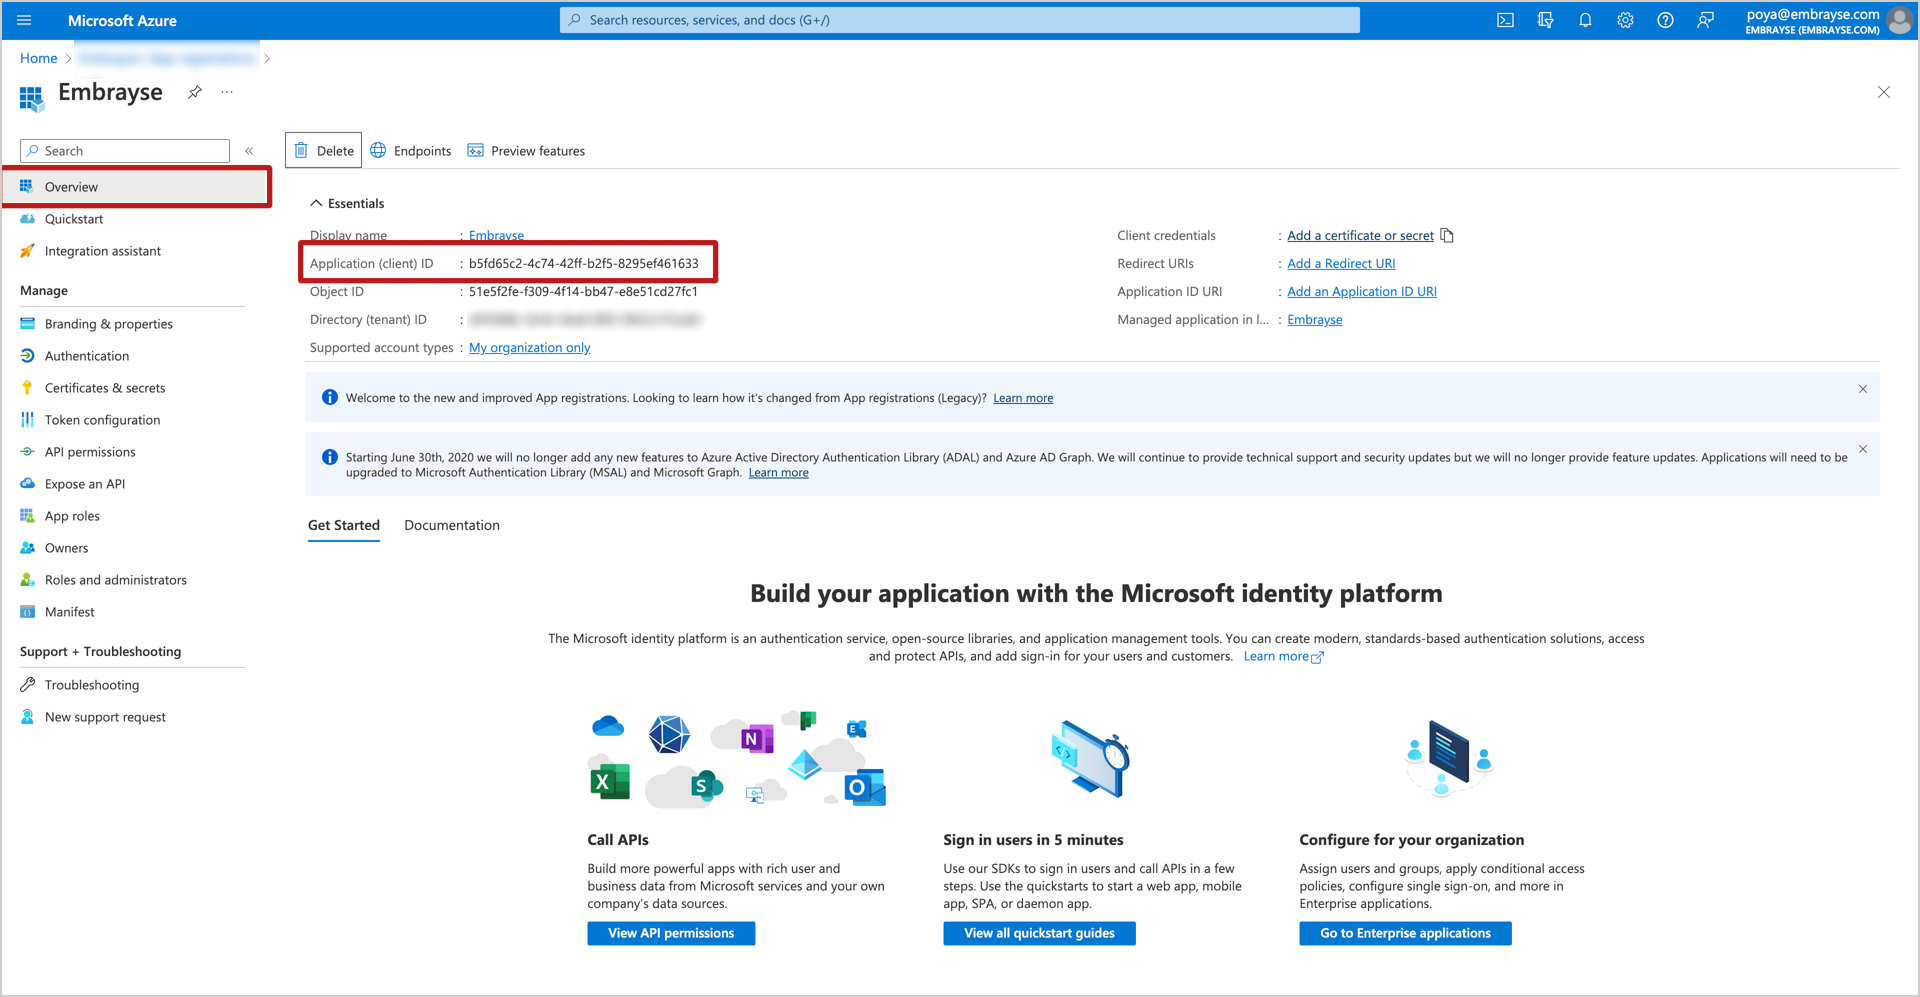This screenshot has width=1920, height=997.
Task: Open the more options ellipsis next to Embrayse
Action: click(x=227, y=92)
